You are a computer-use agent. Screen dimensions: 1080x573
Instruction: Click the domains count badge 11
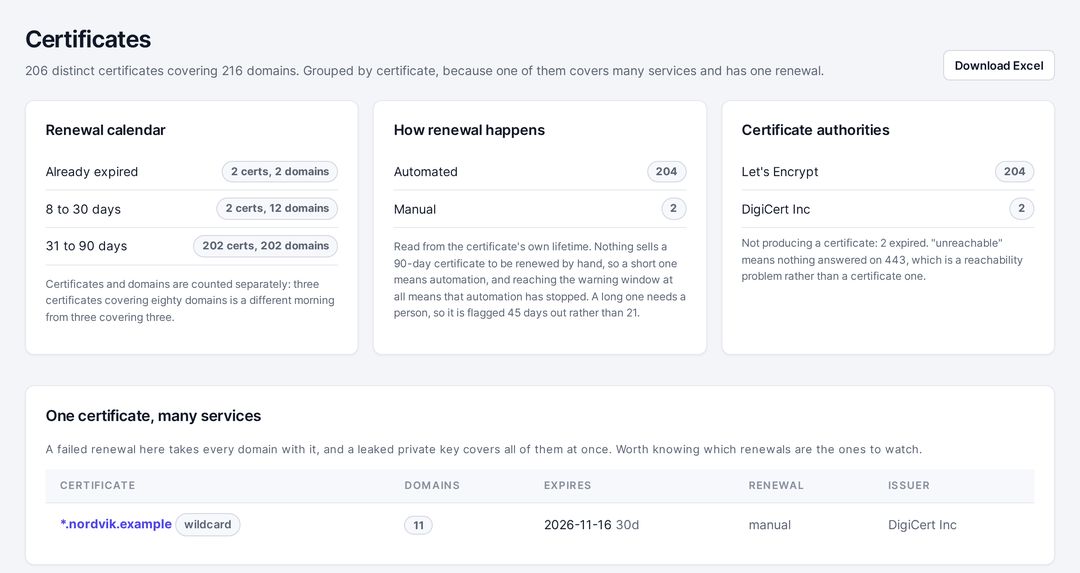(x=418, y=525)
